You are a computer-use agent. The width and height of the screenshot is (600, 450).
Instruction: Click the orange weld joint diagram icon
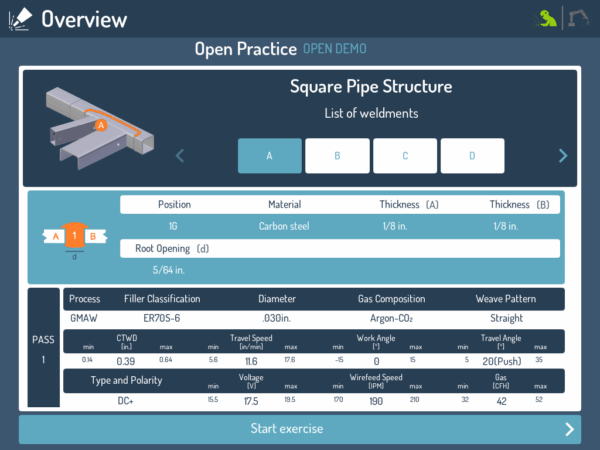point(72,237)
